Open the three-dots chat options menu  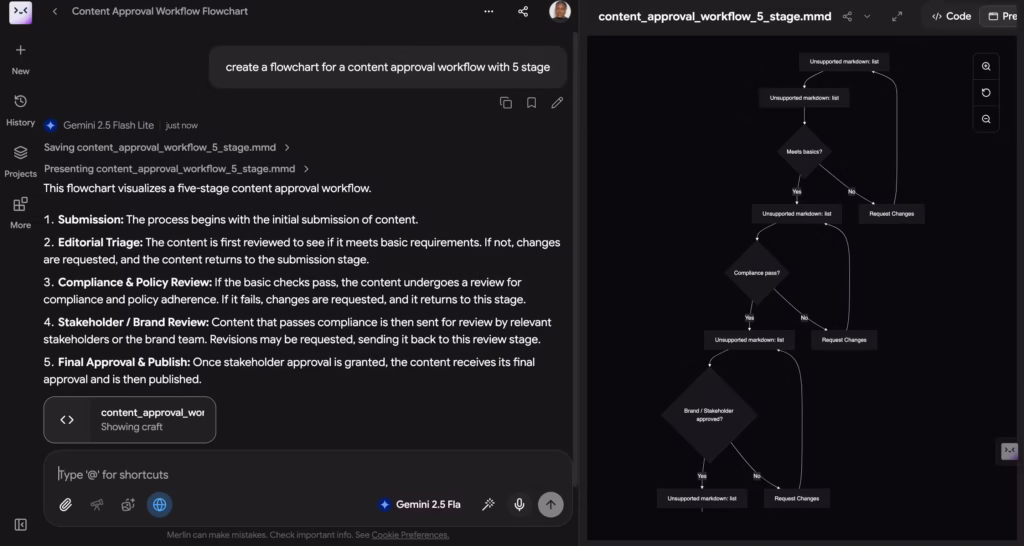pyautogui.click(x=488, y=11)
